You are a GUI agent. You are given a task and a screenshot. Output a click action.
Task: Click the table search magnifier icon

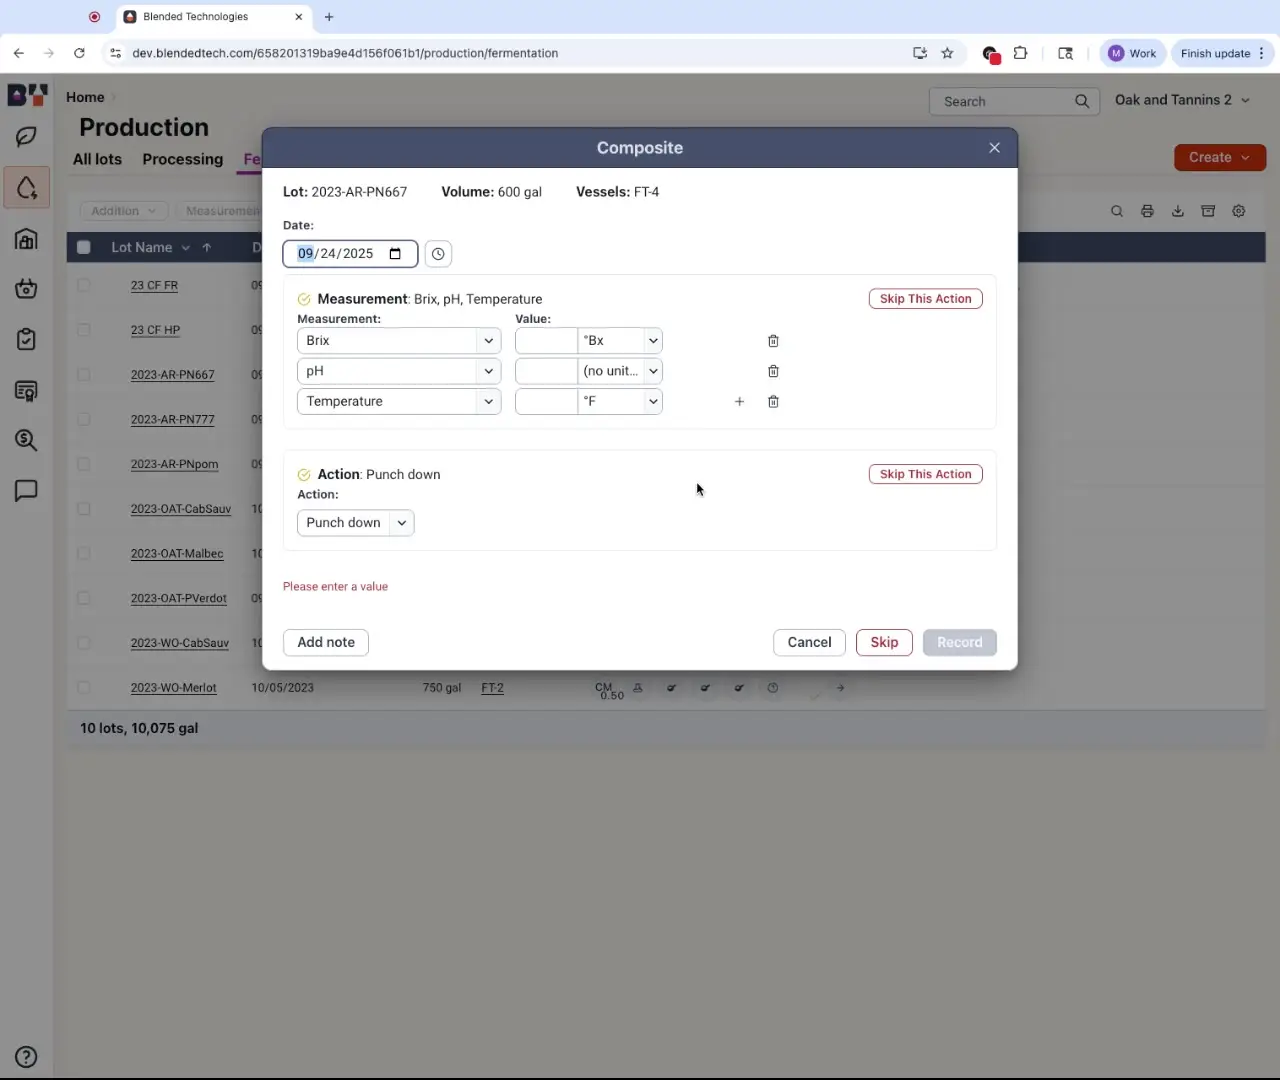[1117, 211]
